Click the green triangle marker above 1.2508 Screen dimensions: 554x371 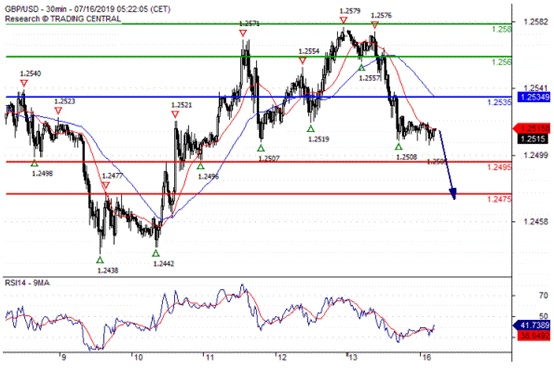click(x=399, y=147)
